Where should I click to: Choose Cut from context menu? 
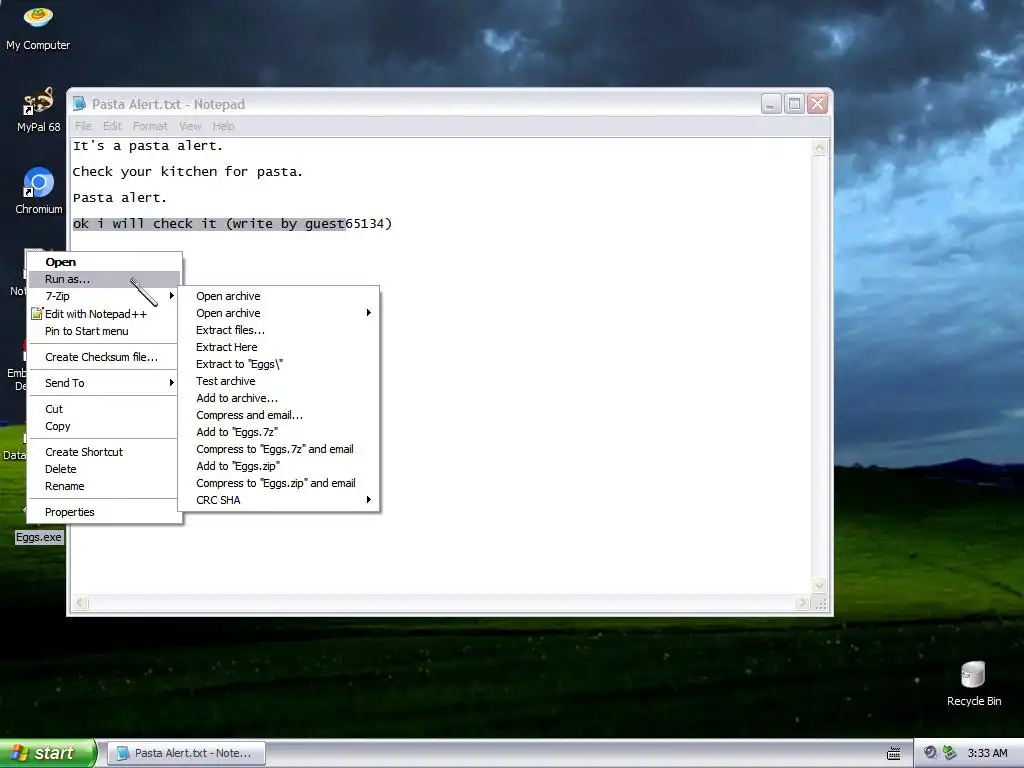[x=104, y=409]
